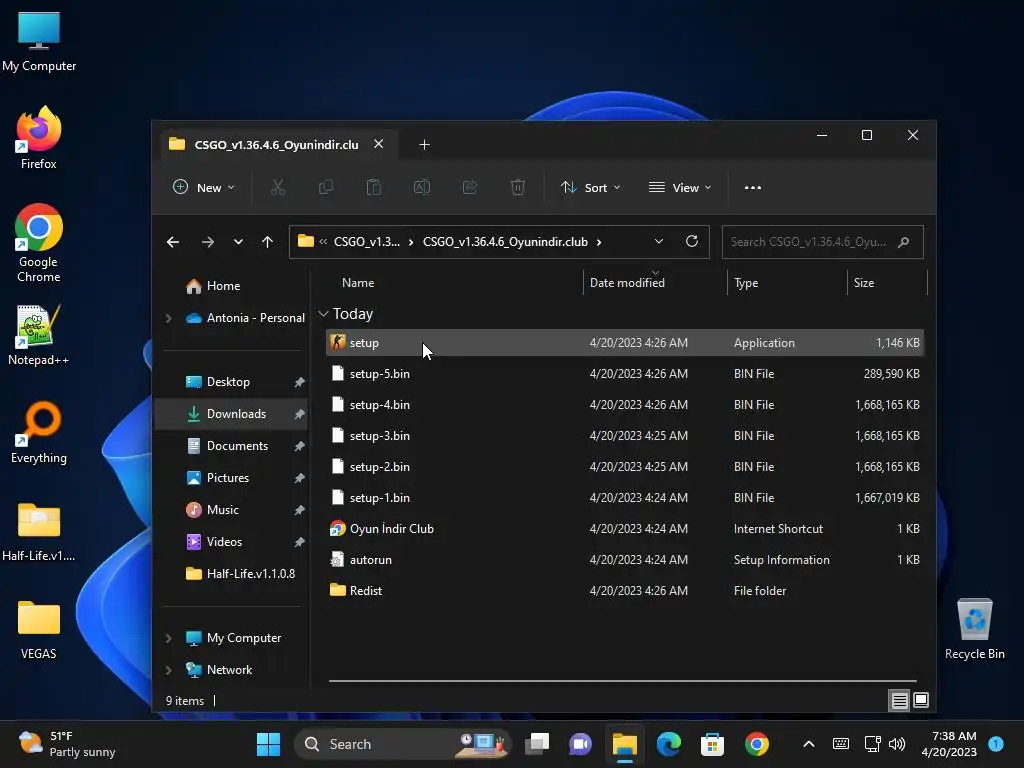This screenshot has width=1024, height=768.
Task: Open Microsoft Store from taskbar
Action: 712,744
